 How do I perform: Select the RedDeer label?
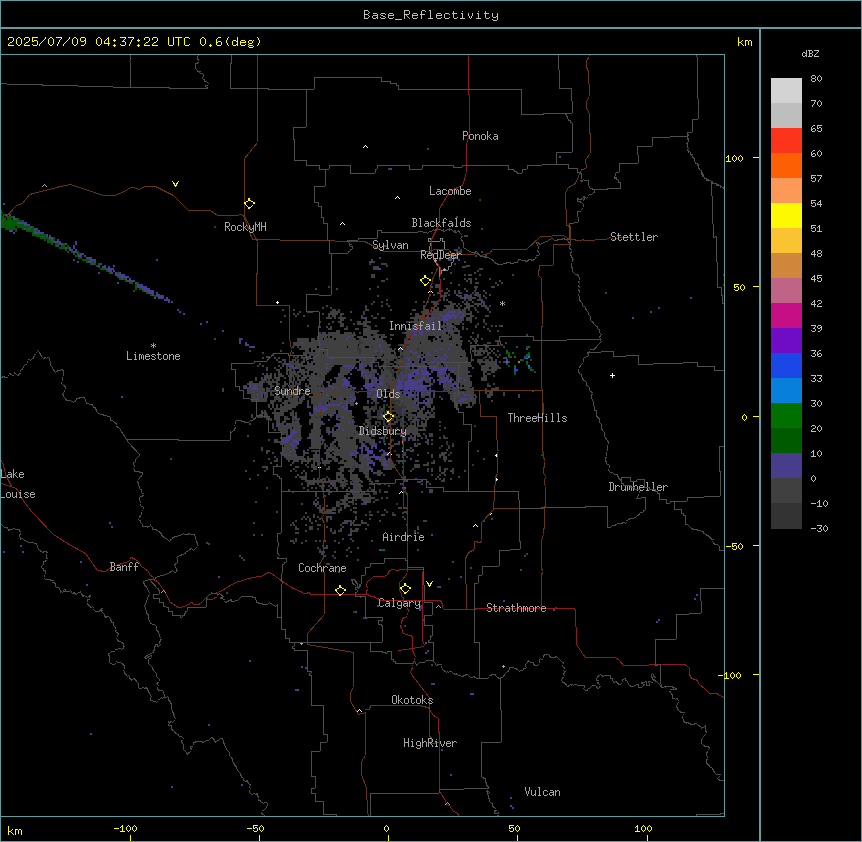[440, 255]
